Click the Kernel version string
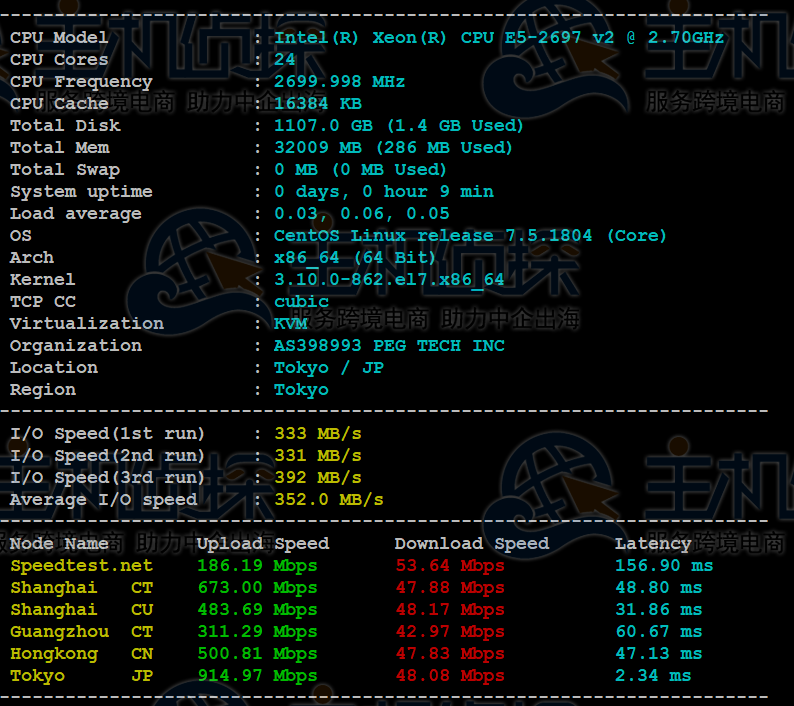 pyautogui.click(x=389, y=280)
